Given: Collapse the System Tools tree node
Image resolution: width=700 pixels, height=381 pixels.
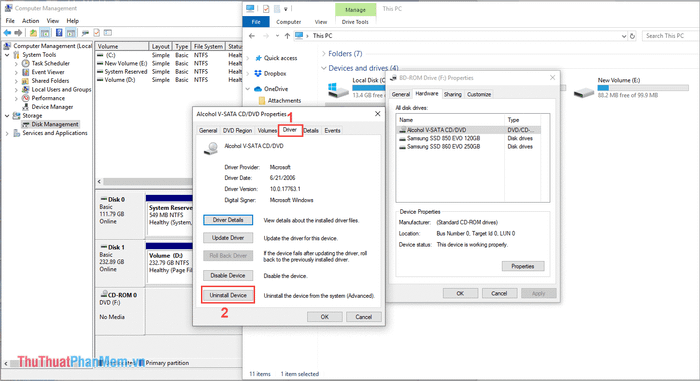Looking at the screenshot, I should [x=7, y=55].
